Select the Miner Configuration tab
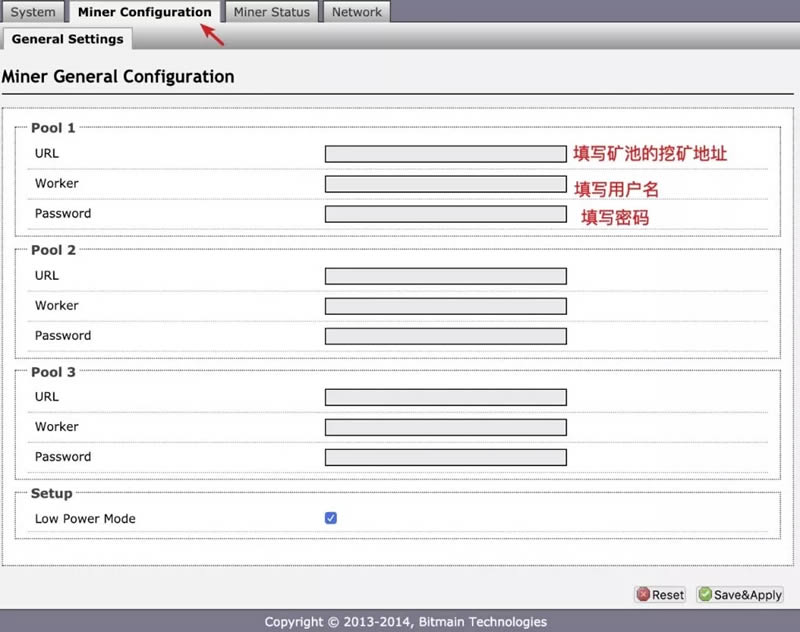The image size is (800, 632). tap(144, 12)
